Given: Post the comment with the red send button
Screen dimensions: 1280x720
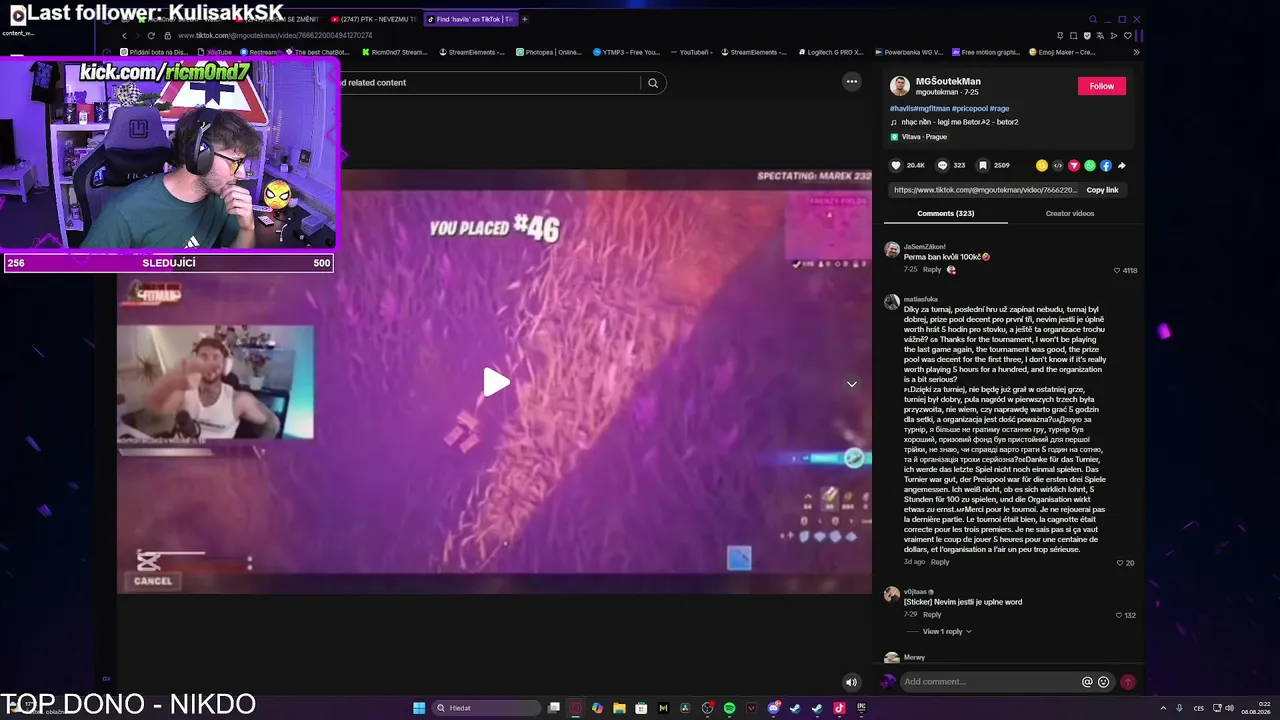Looking at the screenshot, I should pyautogui.click(x=1128, y=682).
